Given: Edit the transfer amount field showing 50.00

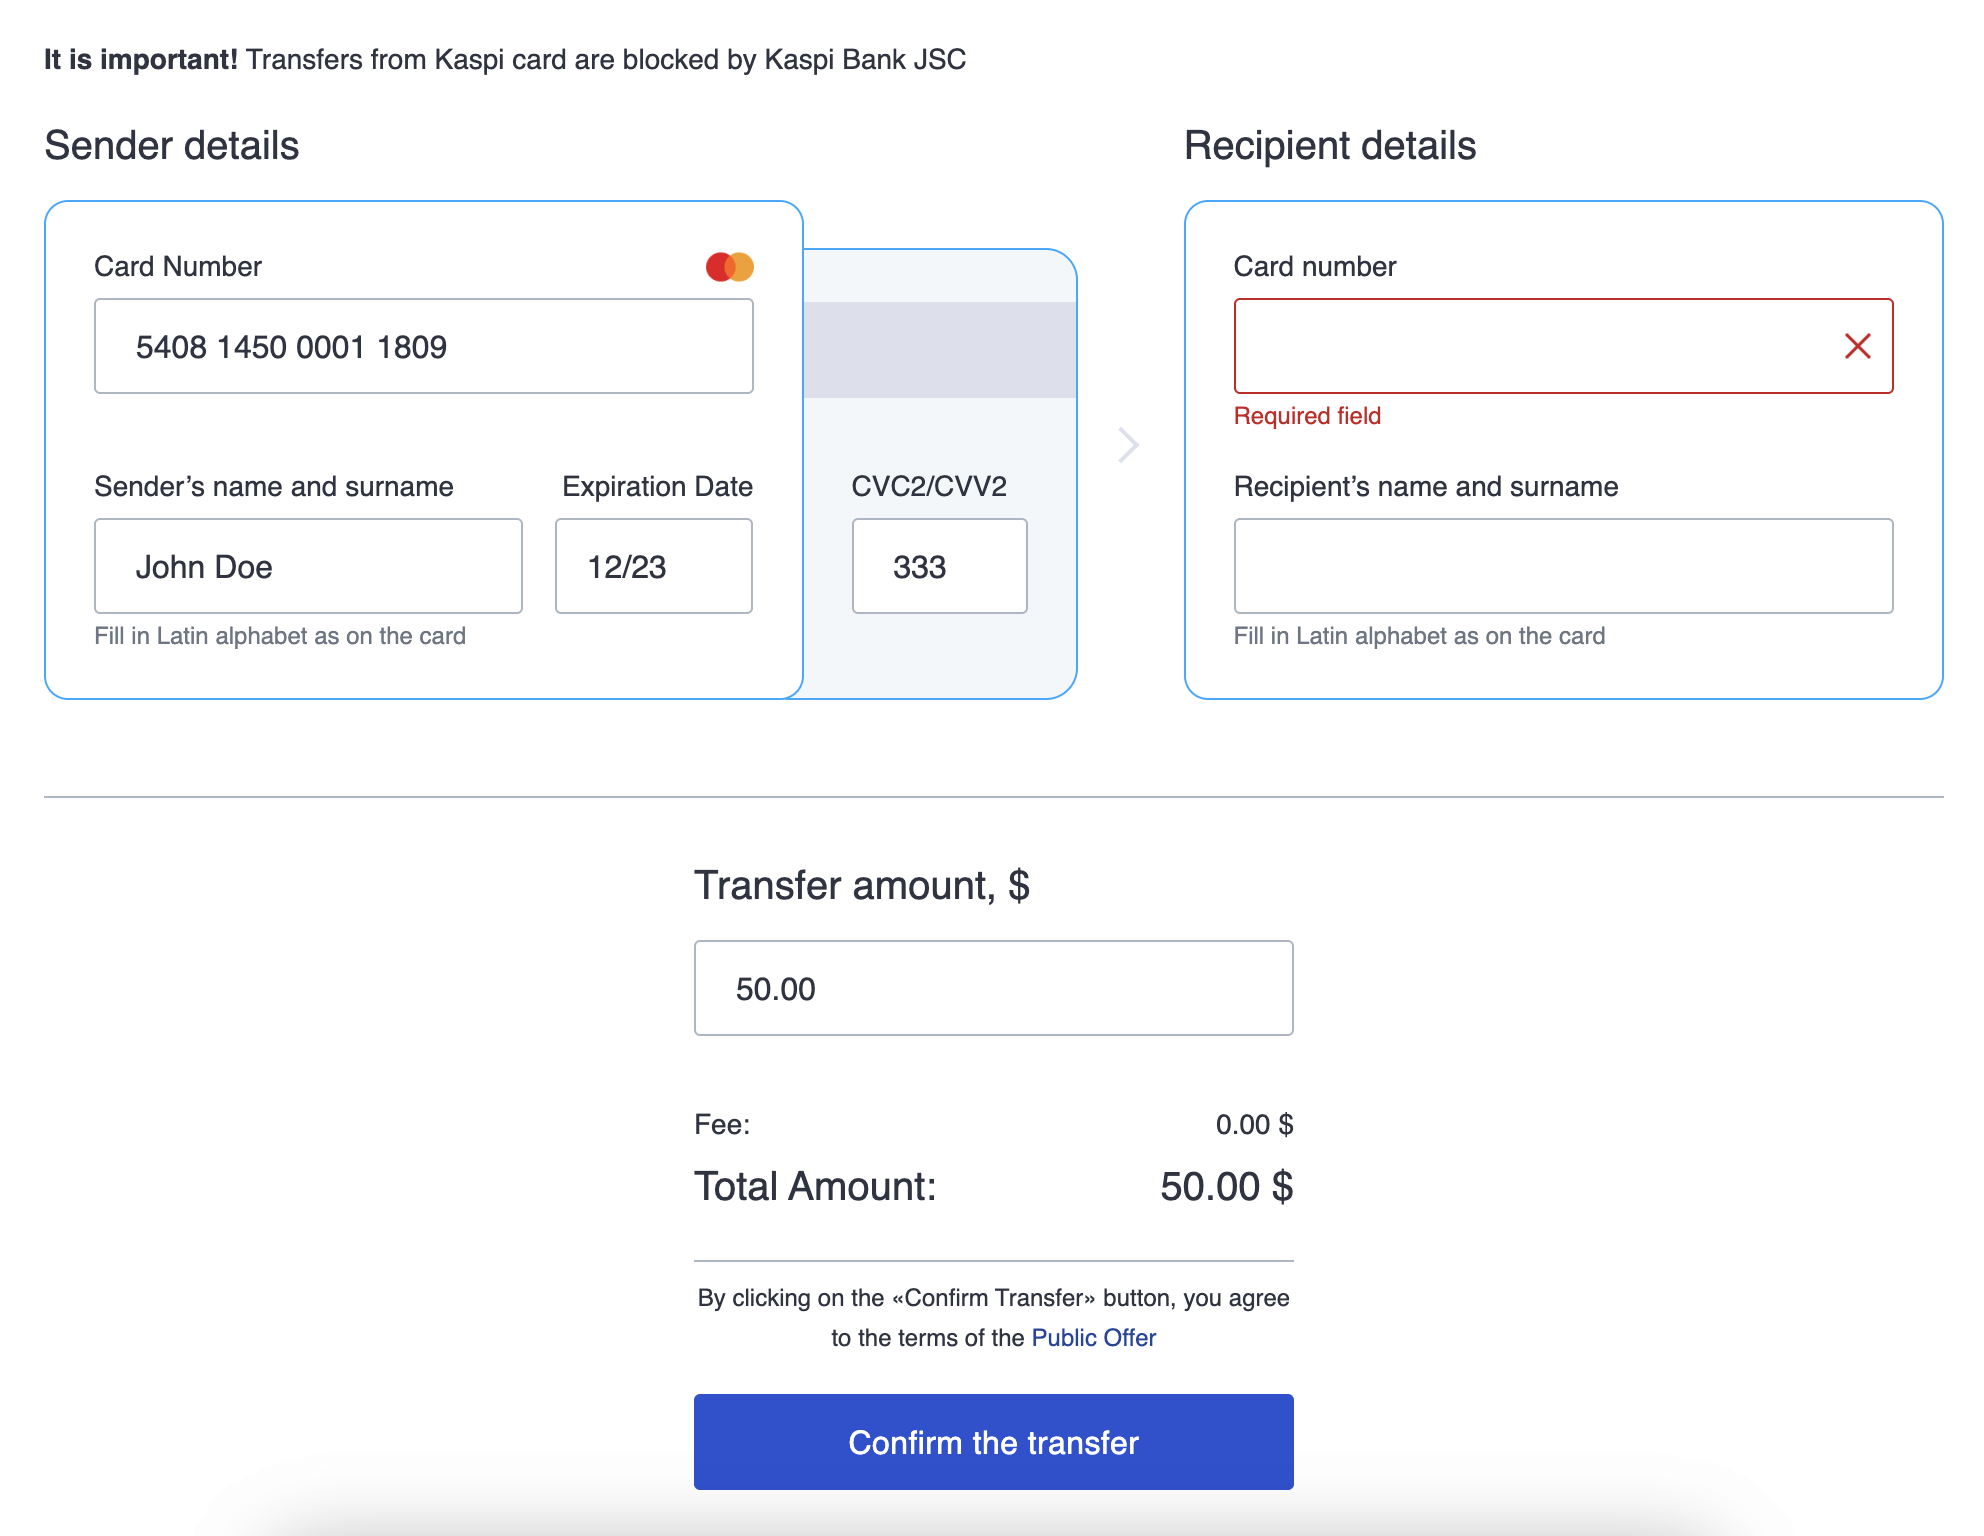Looking at the screenshot, I should (x=993, y=988).
